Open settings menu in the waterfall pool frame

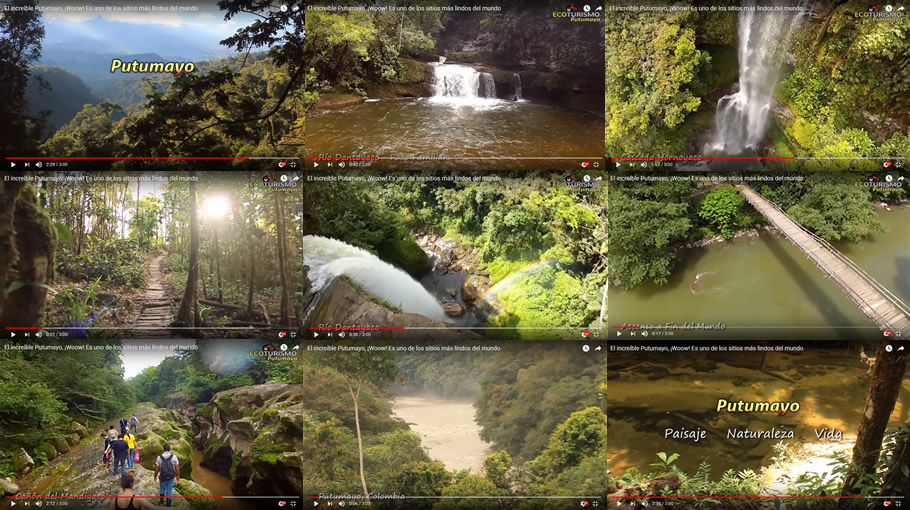(x=584, y=164)
